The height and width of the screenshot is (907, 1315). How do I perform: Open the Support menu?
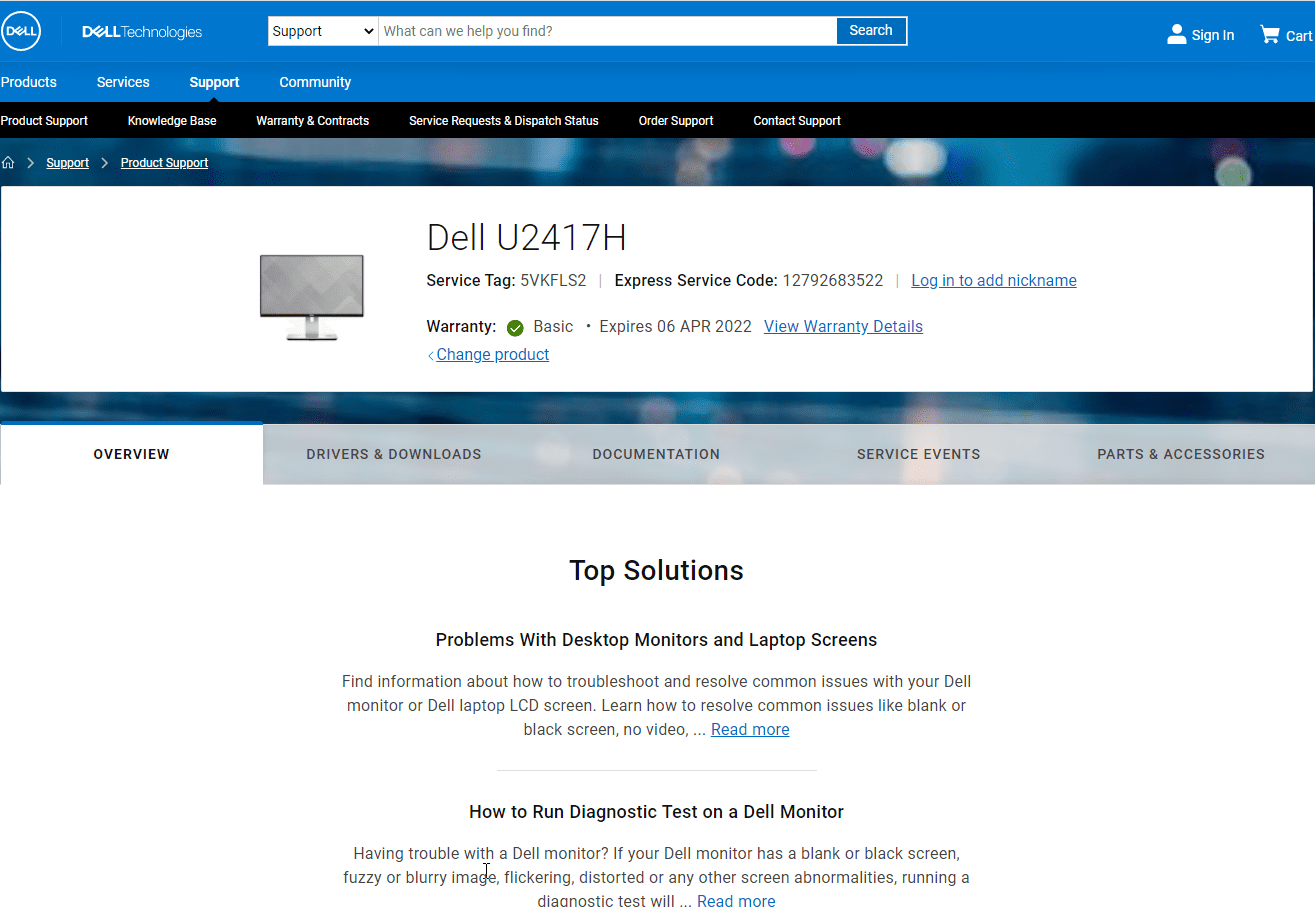tap(215, 82)
